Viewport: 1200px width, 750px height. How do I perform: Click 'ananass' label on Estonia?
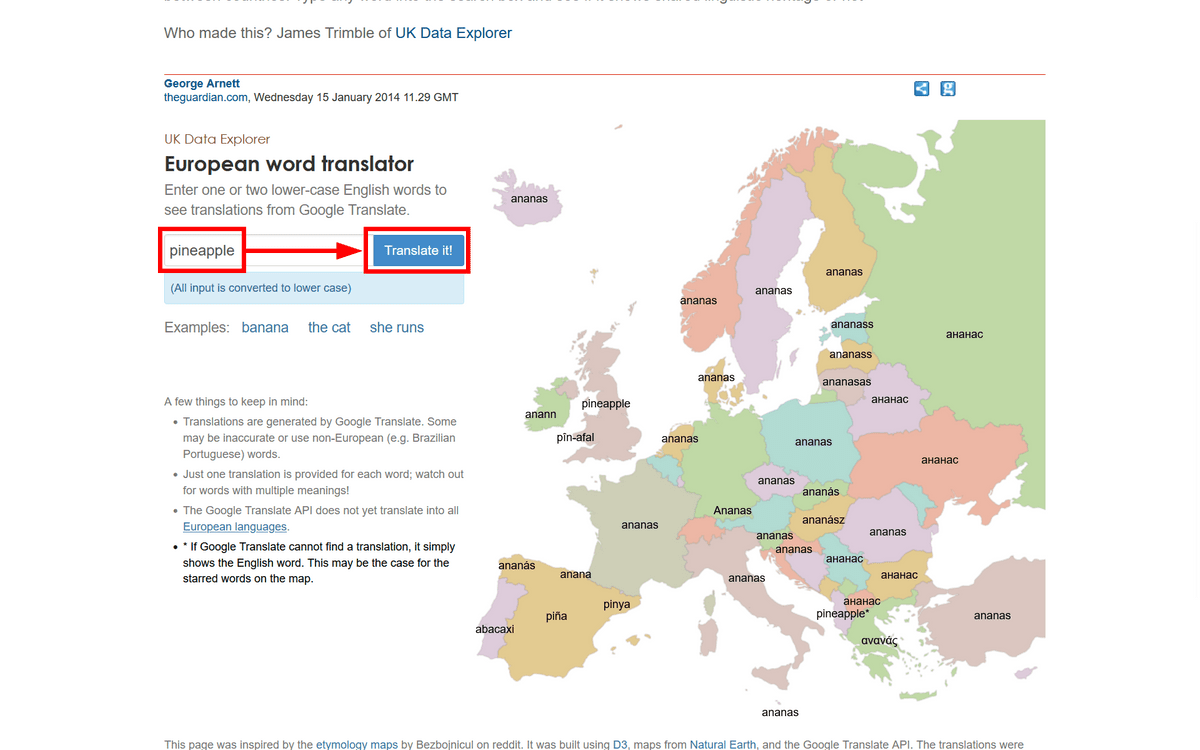(x=852, y=325)
